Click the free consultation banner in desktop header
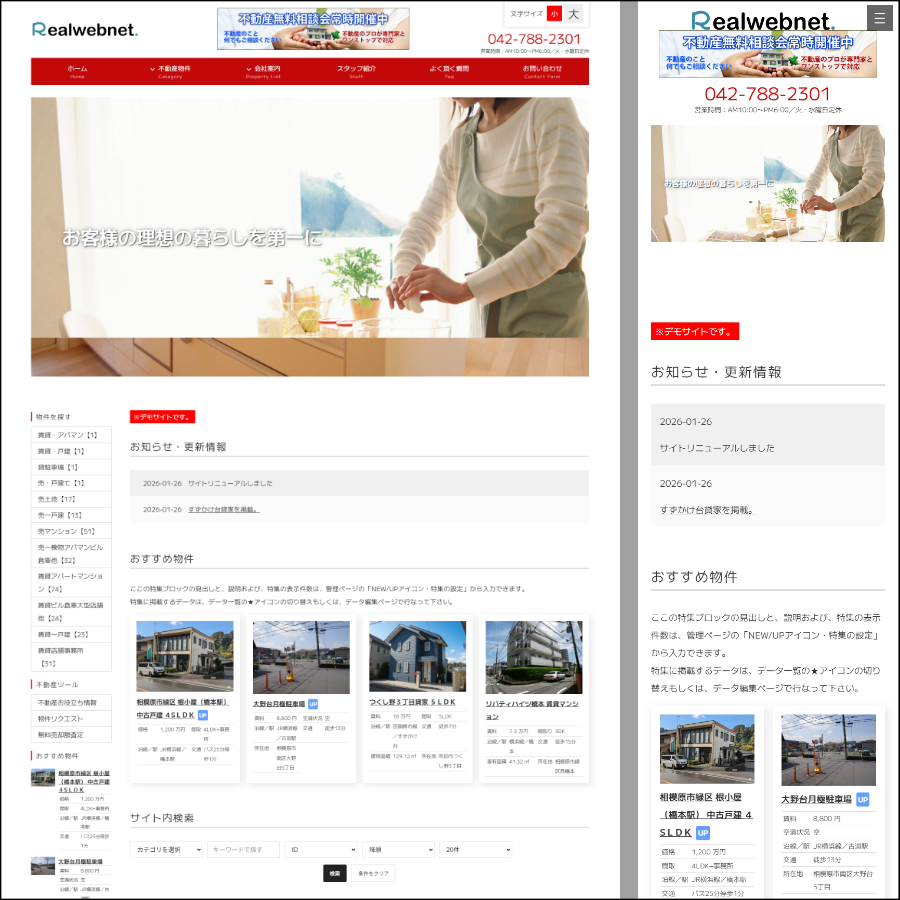This screenshot has width=900, height=900. point(312,29)
